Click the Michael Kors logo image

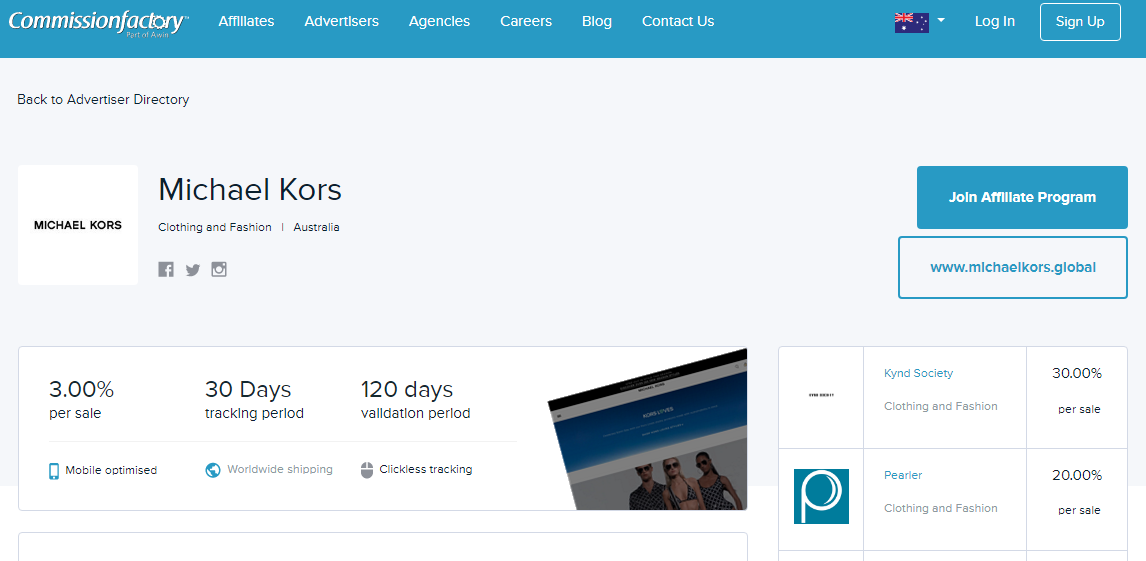tap(78, 225)
